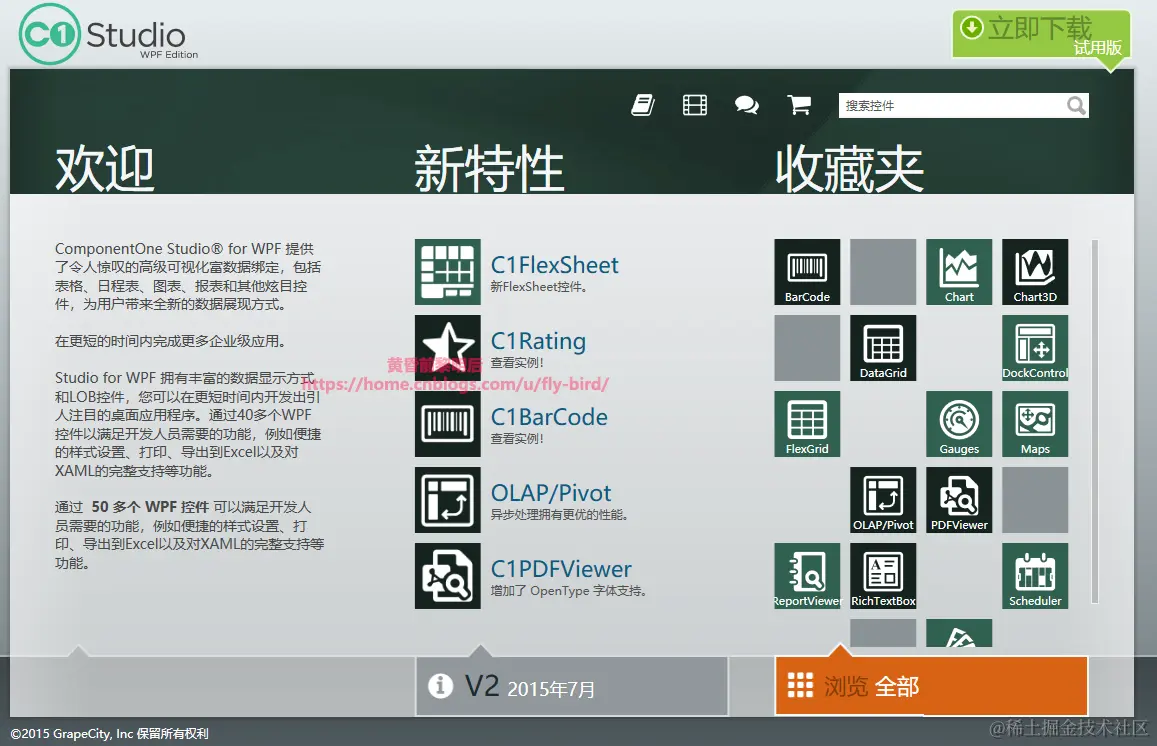Open the Chart favorite tile
Viewport: 1157px width, 746px height.
click(959, 272)
